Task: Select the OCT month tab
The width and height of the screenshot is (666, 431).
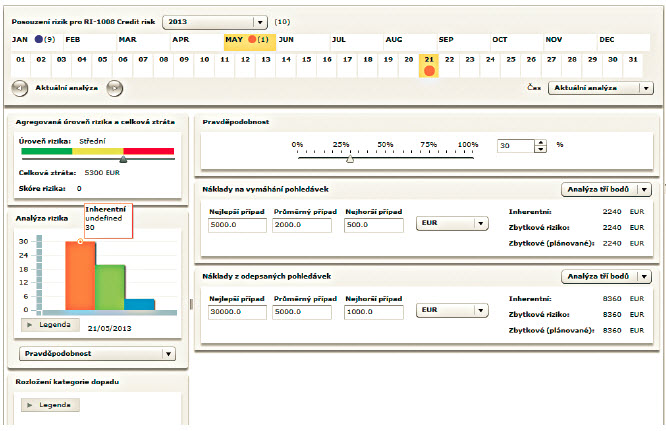Action: [517, 42]
